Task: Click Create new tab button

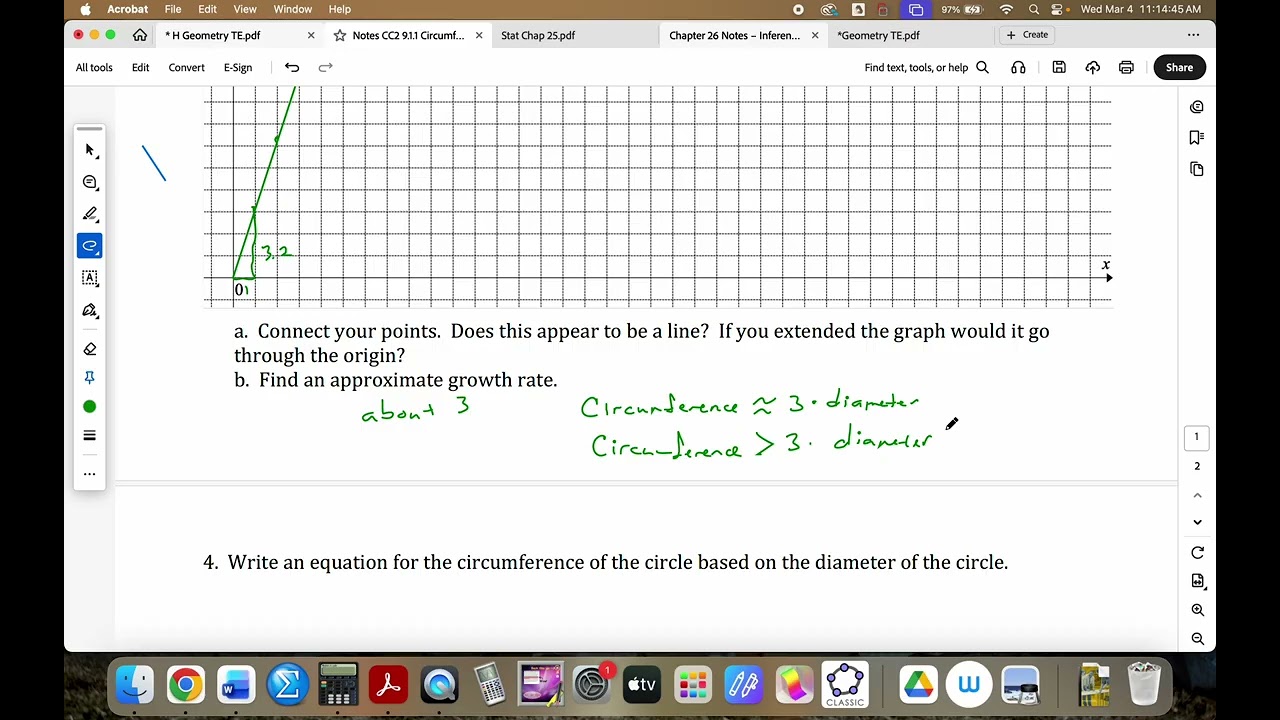Action: coord(1027,35)
